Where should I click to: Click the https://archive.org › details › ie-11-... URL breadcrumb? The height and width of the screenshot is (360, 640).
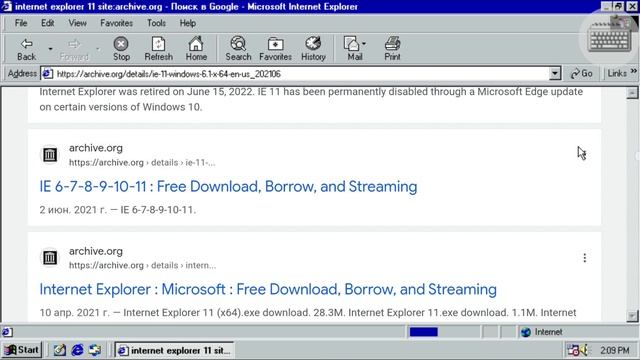[x=142, y=162]
